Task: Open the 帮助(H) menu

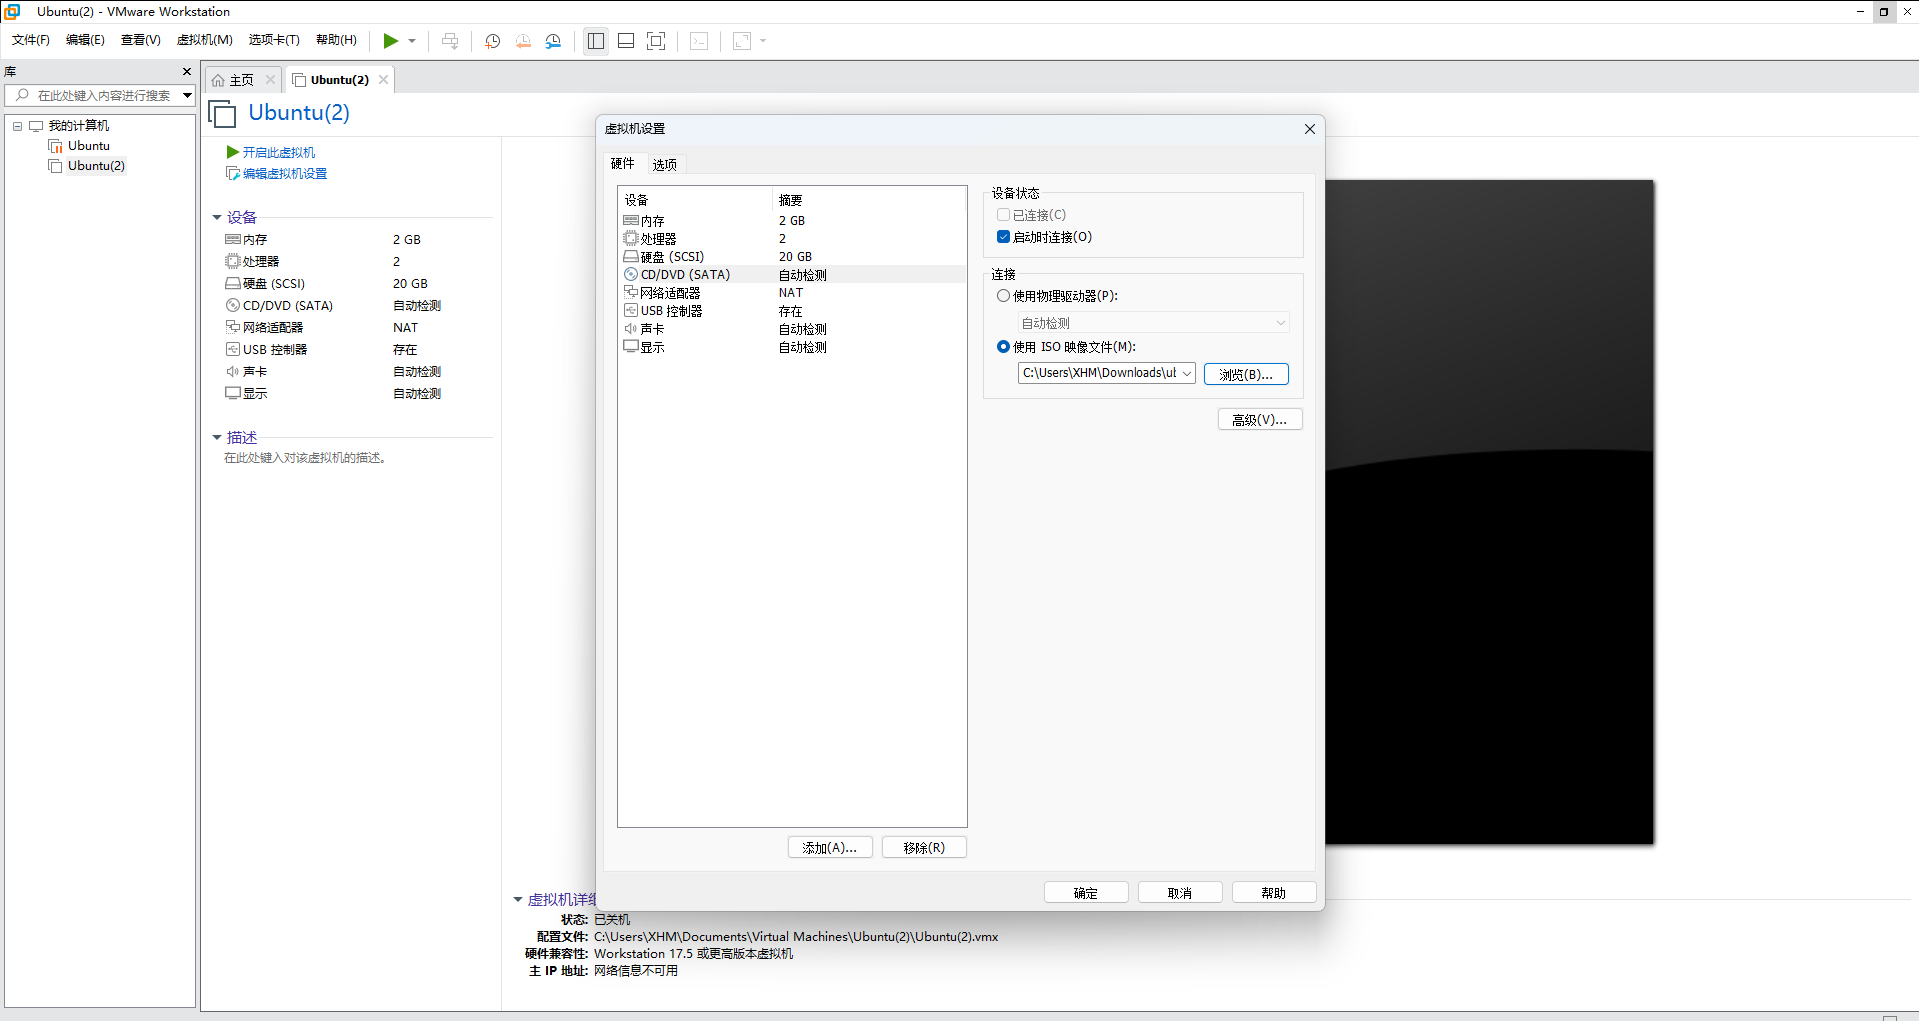Action: coord(336,40)
